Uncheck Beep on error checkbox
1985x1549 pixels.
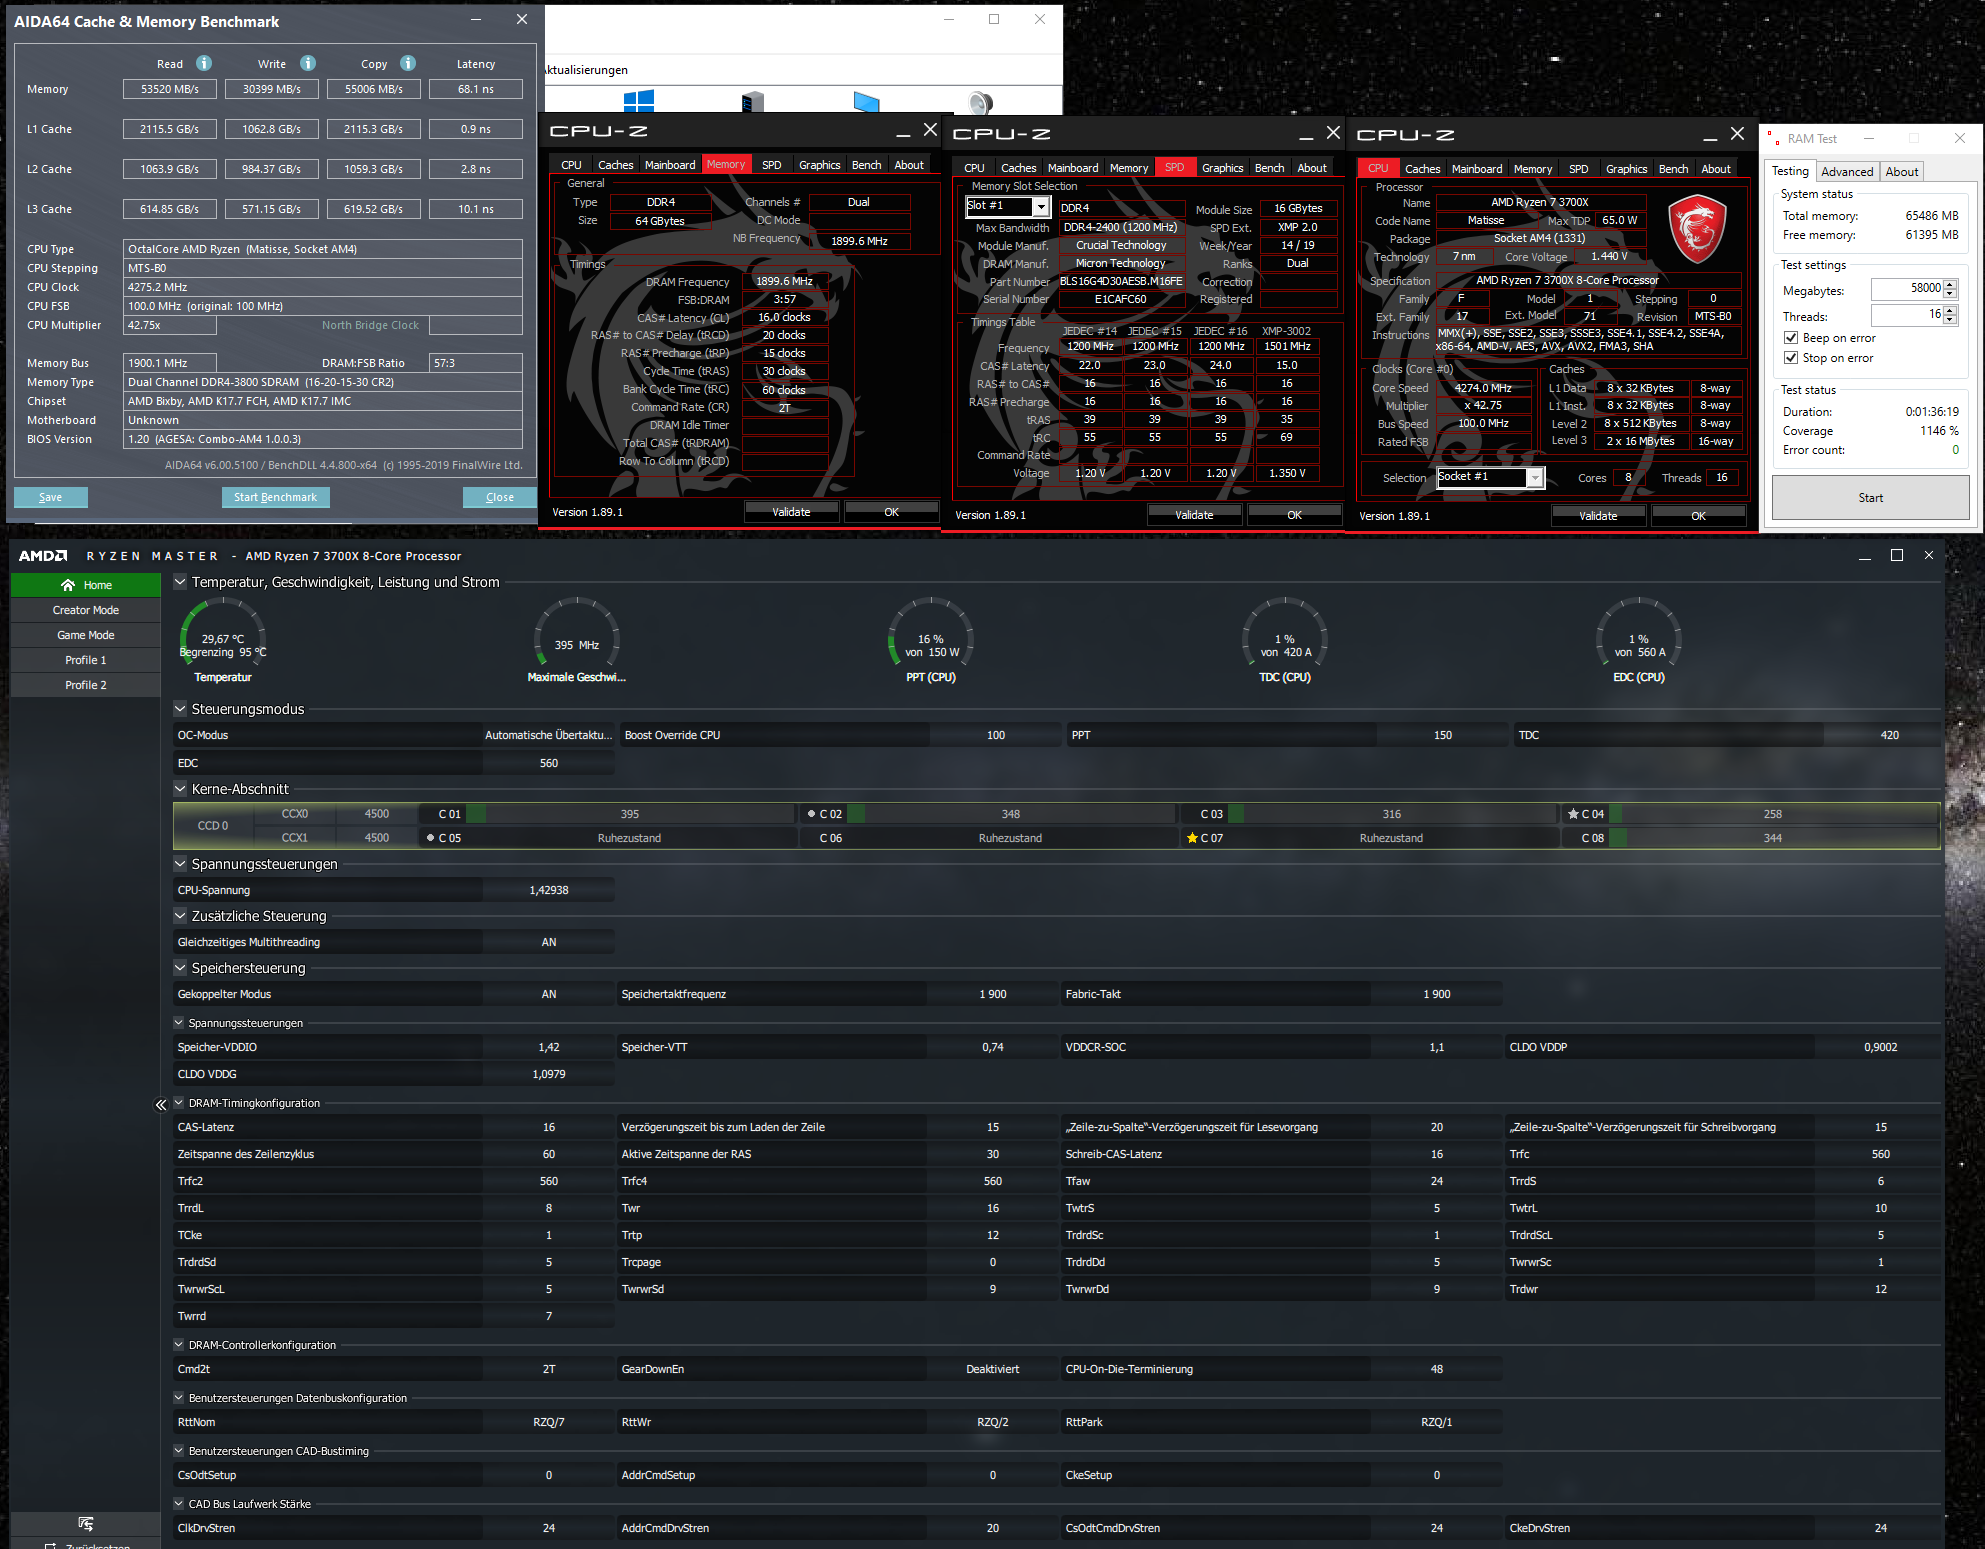(x=1791, y=338)
